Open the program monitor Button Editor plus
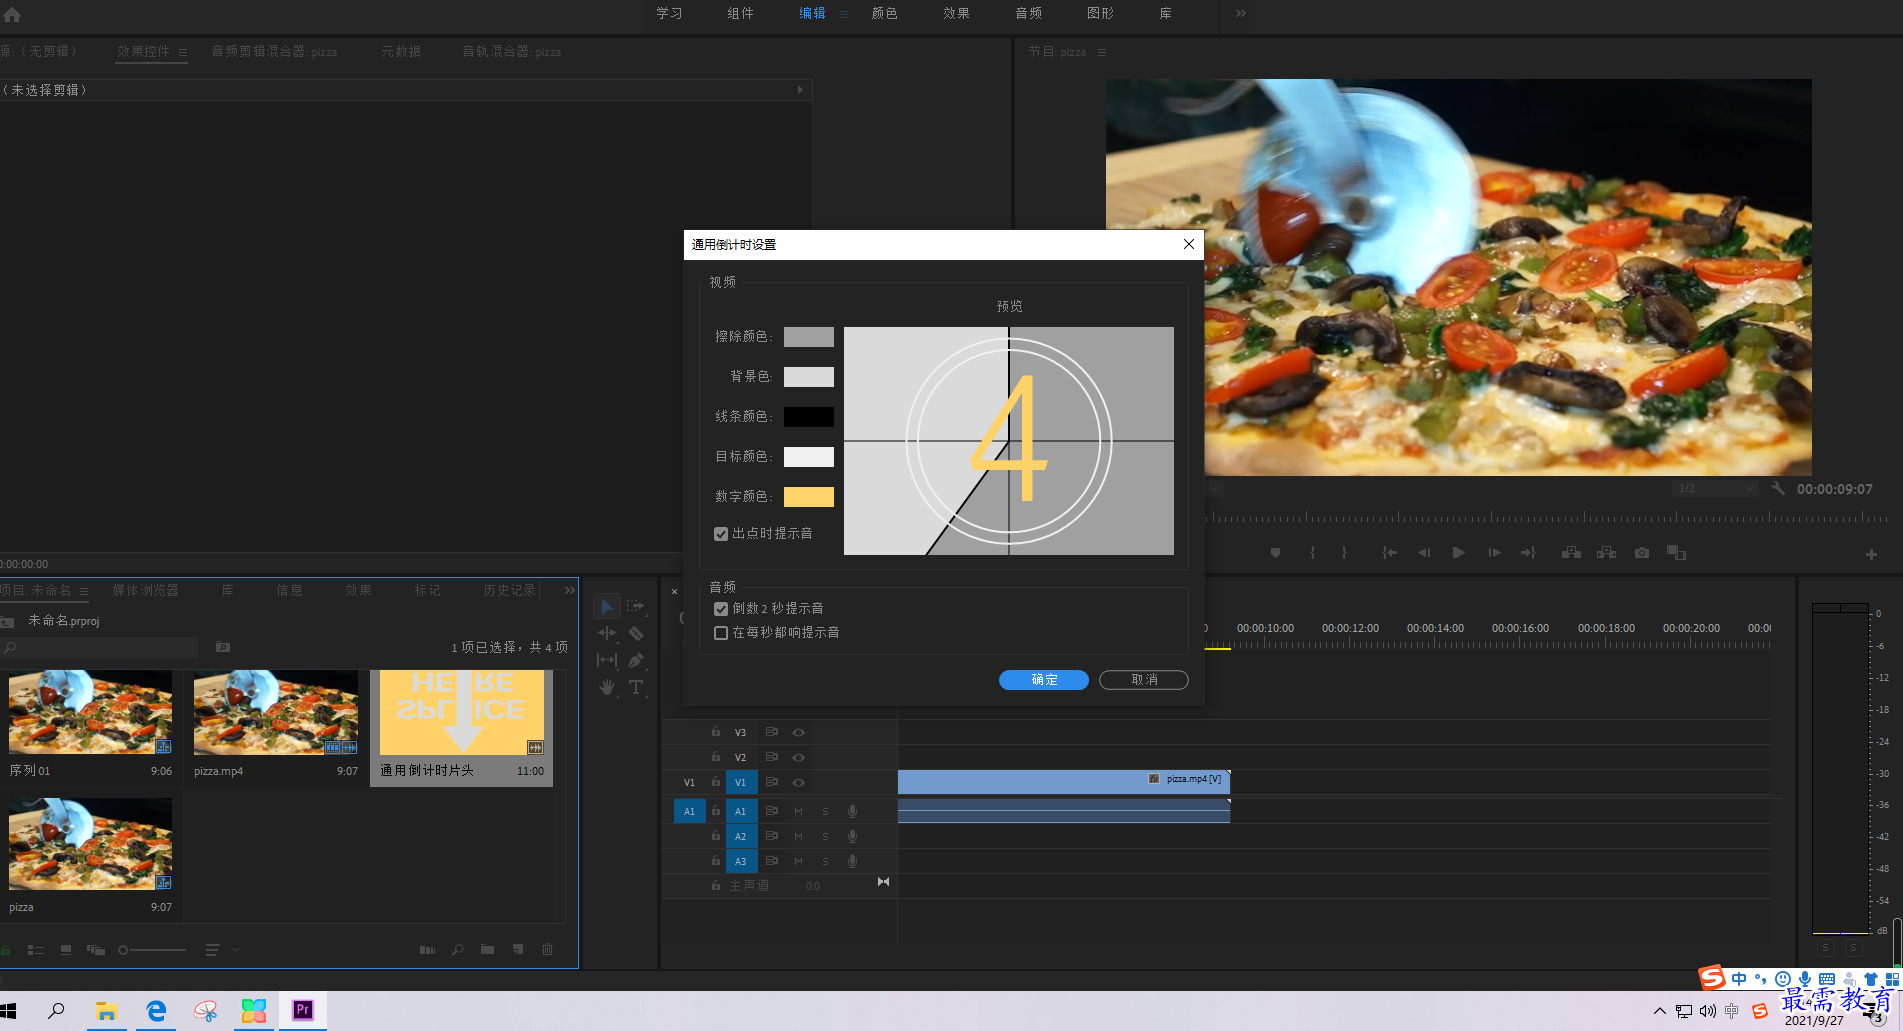The height and width of the screenshot is (1031, 1903). 1871,554
